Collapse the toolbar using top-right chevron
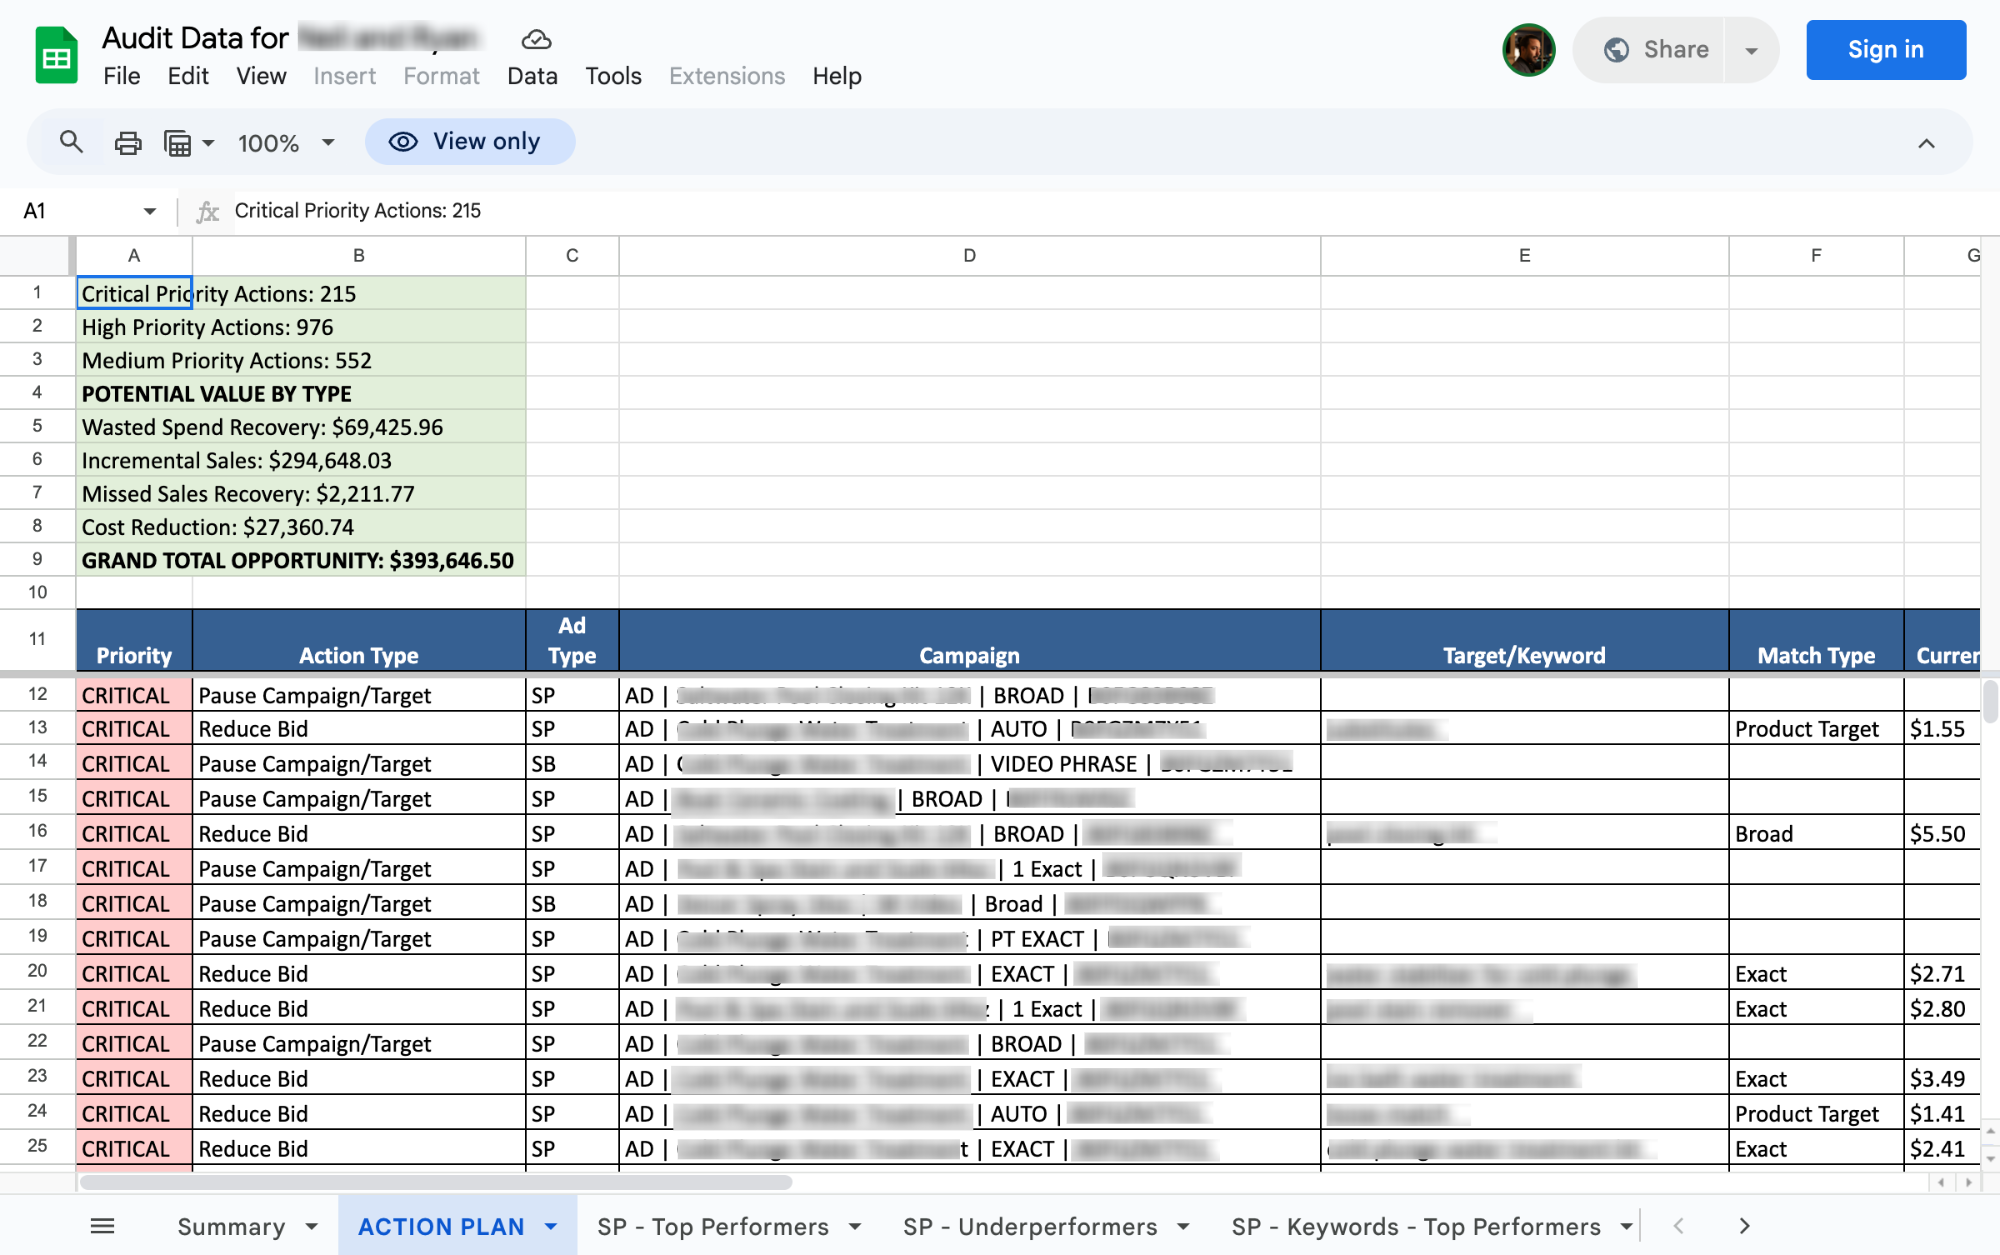Viewport: 2000px width, 1255px height. click(1927, 142)
